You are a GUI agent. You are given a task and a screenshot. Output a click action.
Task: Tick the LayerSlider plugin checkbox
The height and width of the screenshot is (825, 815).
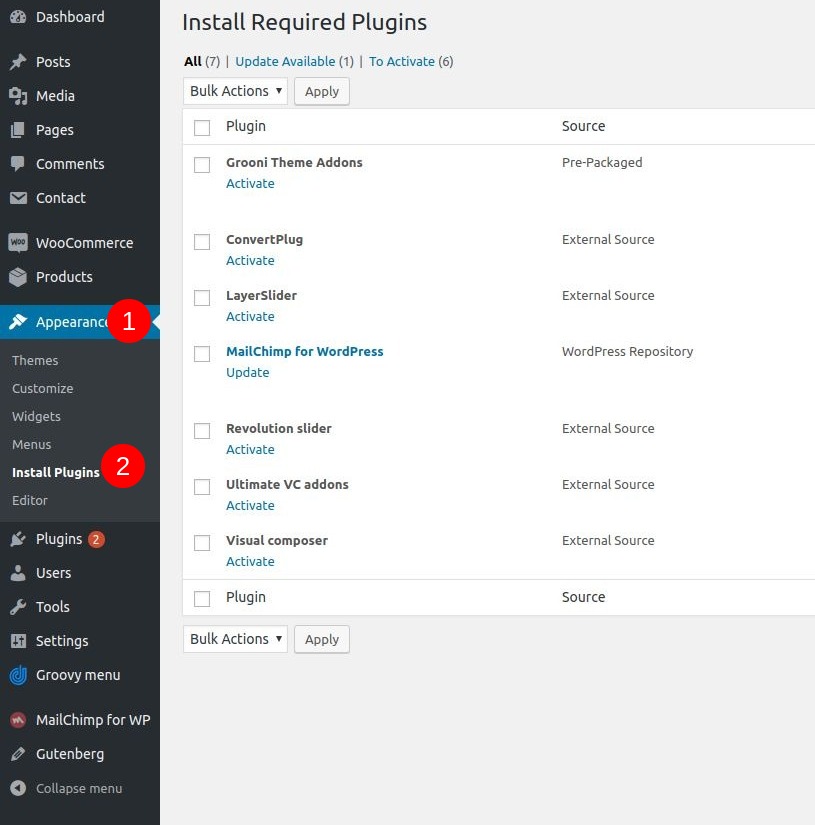(x=202, y=298)
